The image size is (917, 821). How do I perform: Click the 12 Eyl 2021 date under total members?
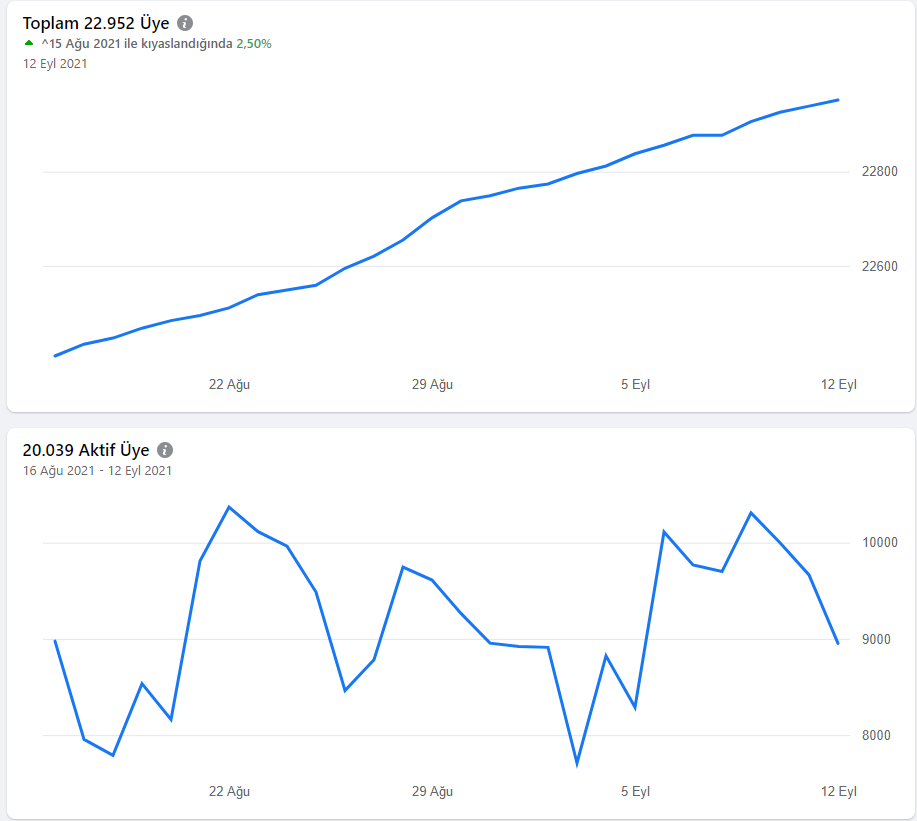point(55,64)
